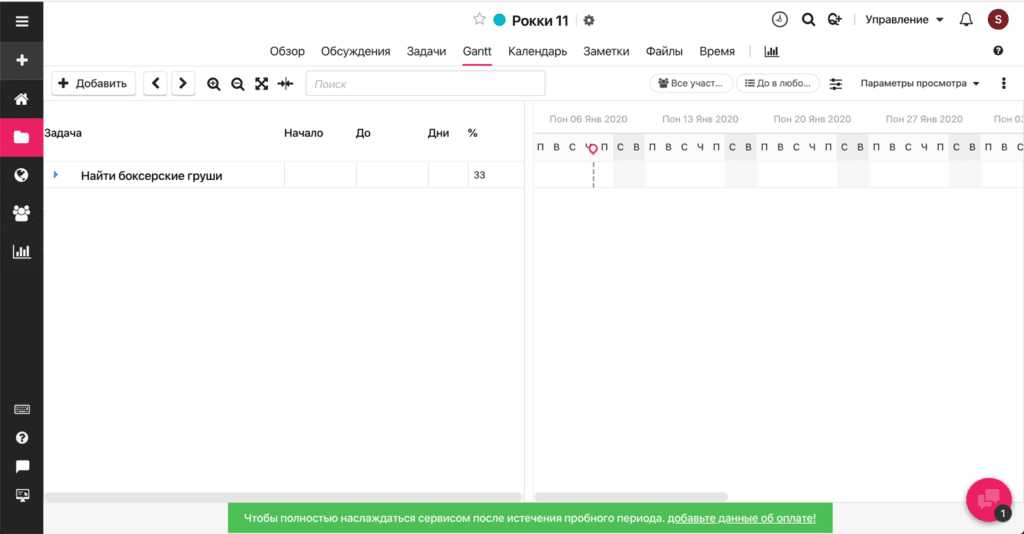Click the zoom out magnifier icon
The height and width of the screenshot is (534, 1024).
238,84
